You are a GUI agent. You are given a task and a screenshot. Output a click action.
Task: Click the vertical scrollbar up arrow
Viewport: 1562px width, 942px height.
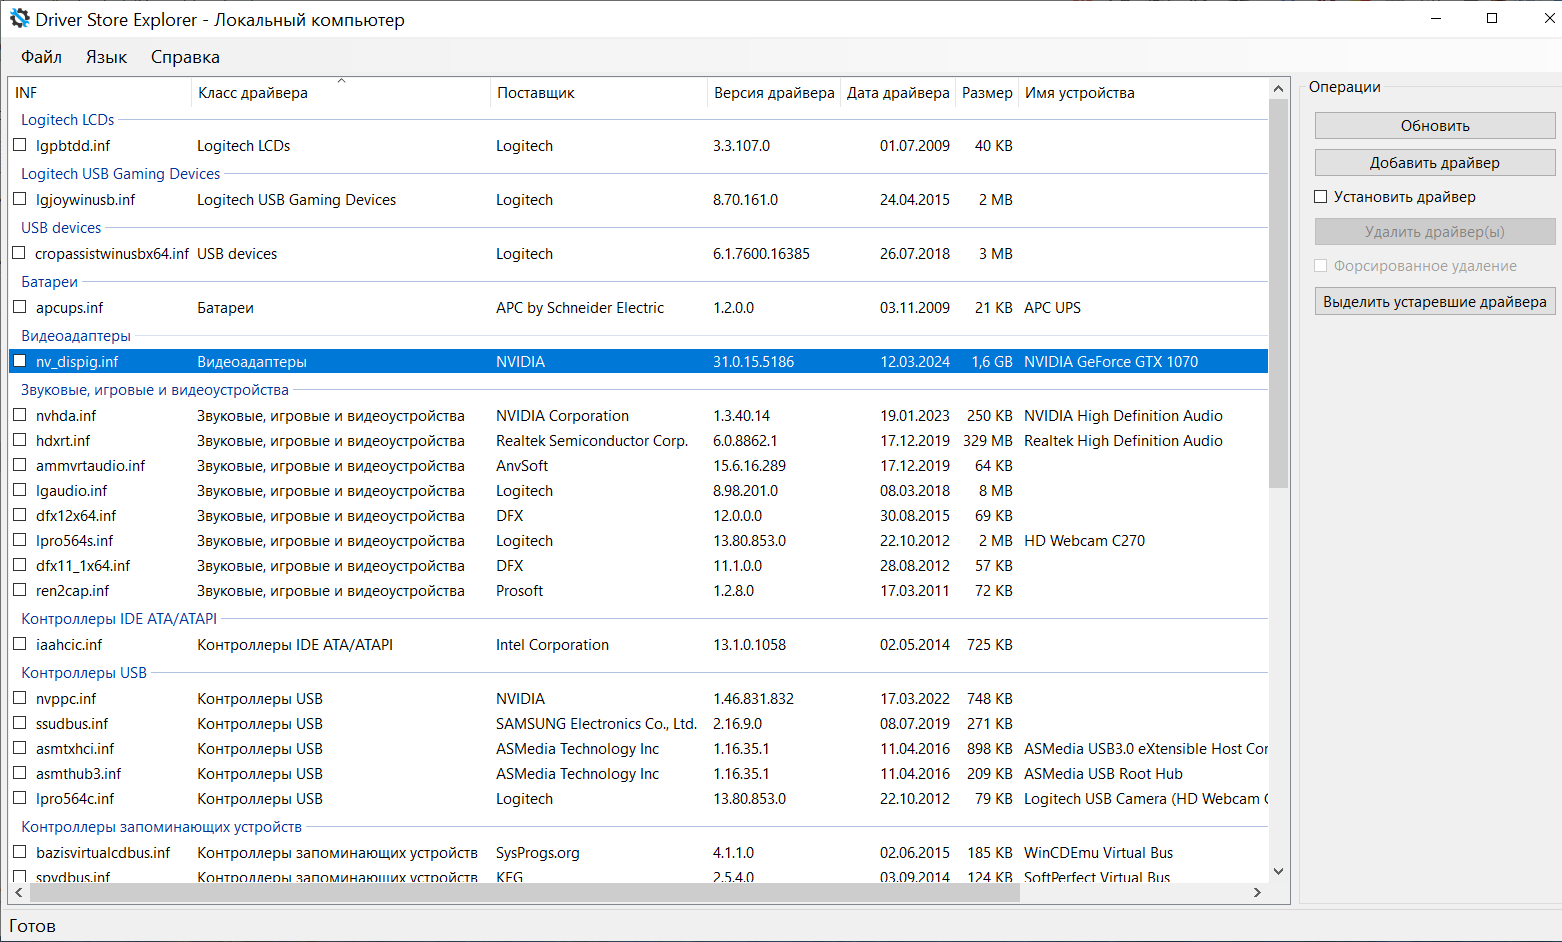tap(1278, 89)
